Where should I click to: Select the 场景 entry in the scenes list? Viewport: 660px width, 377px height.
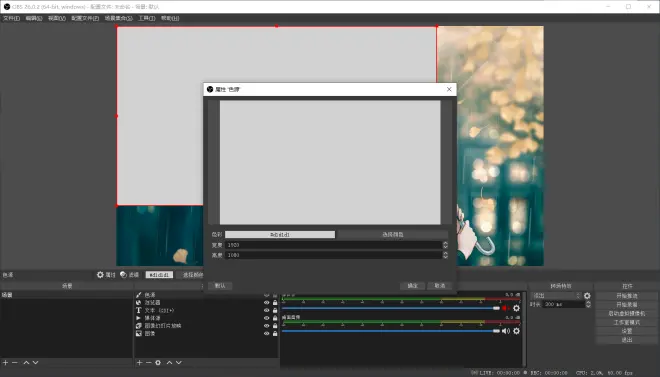point(67,295)
